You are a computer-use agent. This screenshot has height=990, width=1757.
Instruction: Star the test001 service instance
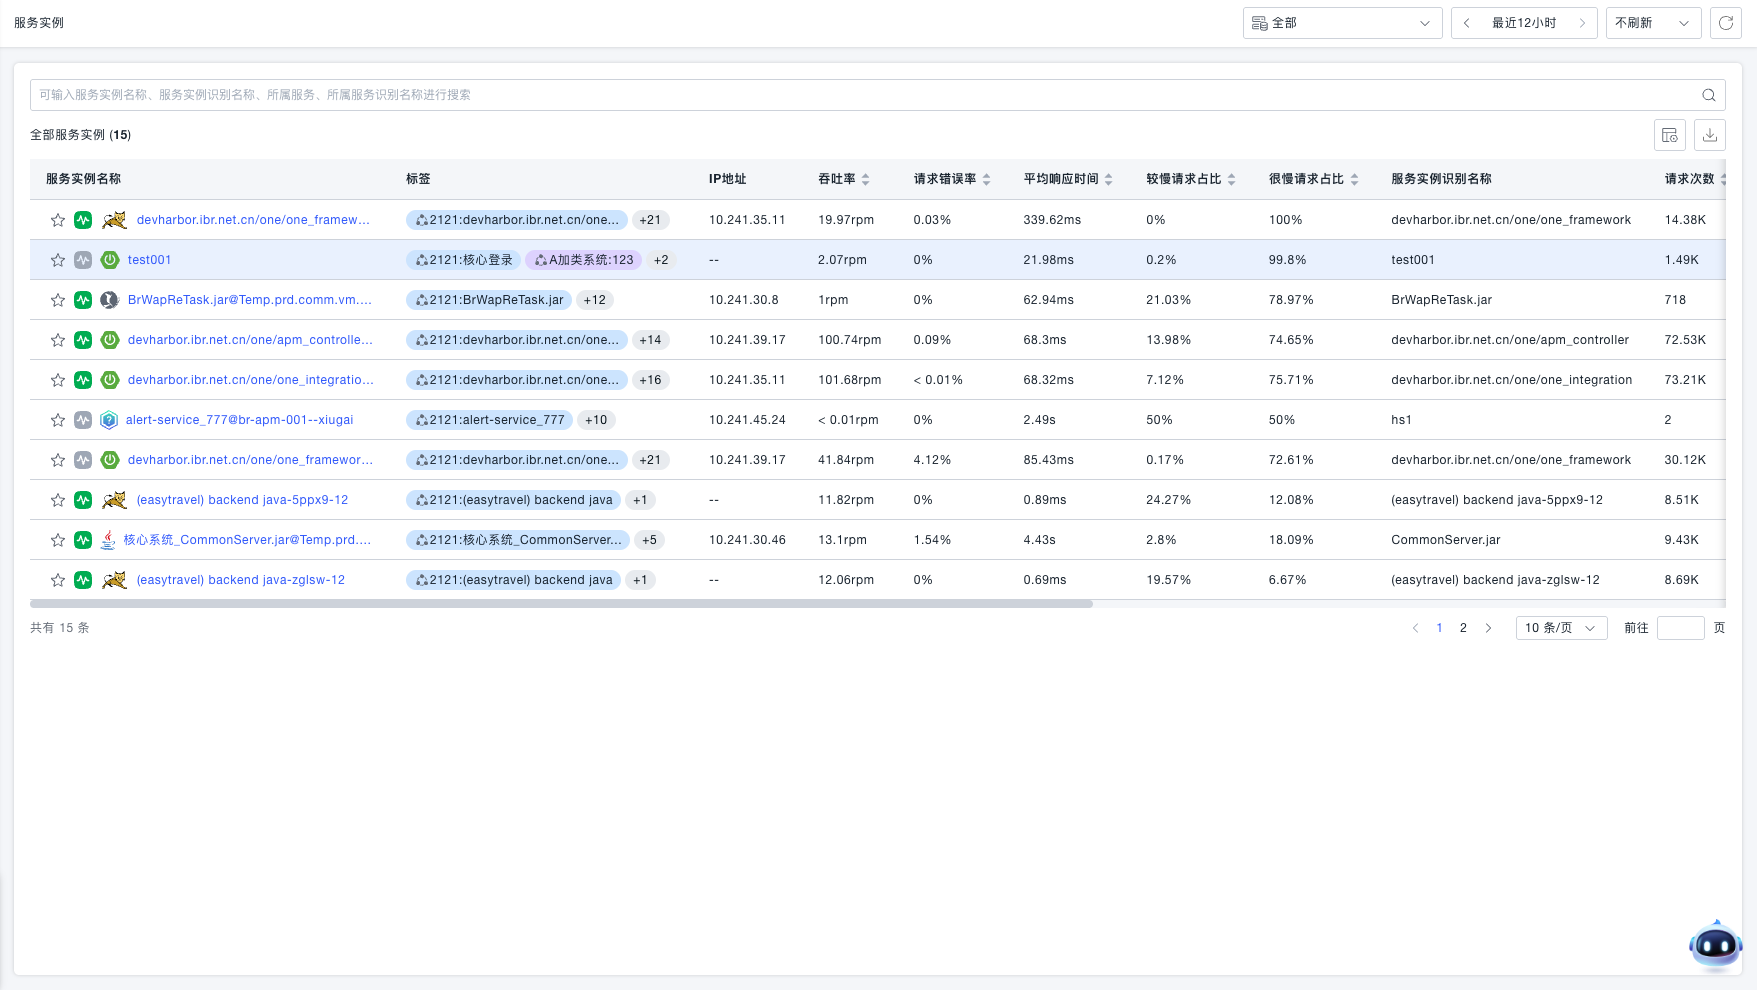tap(58, 260)
